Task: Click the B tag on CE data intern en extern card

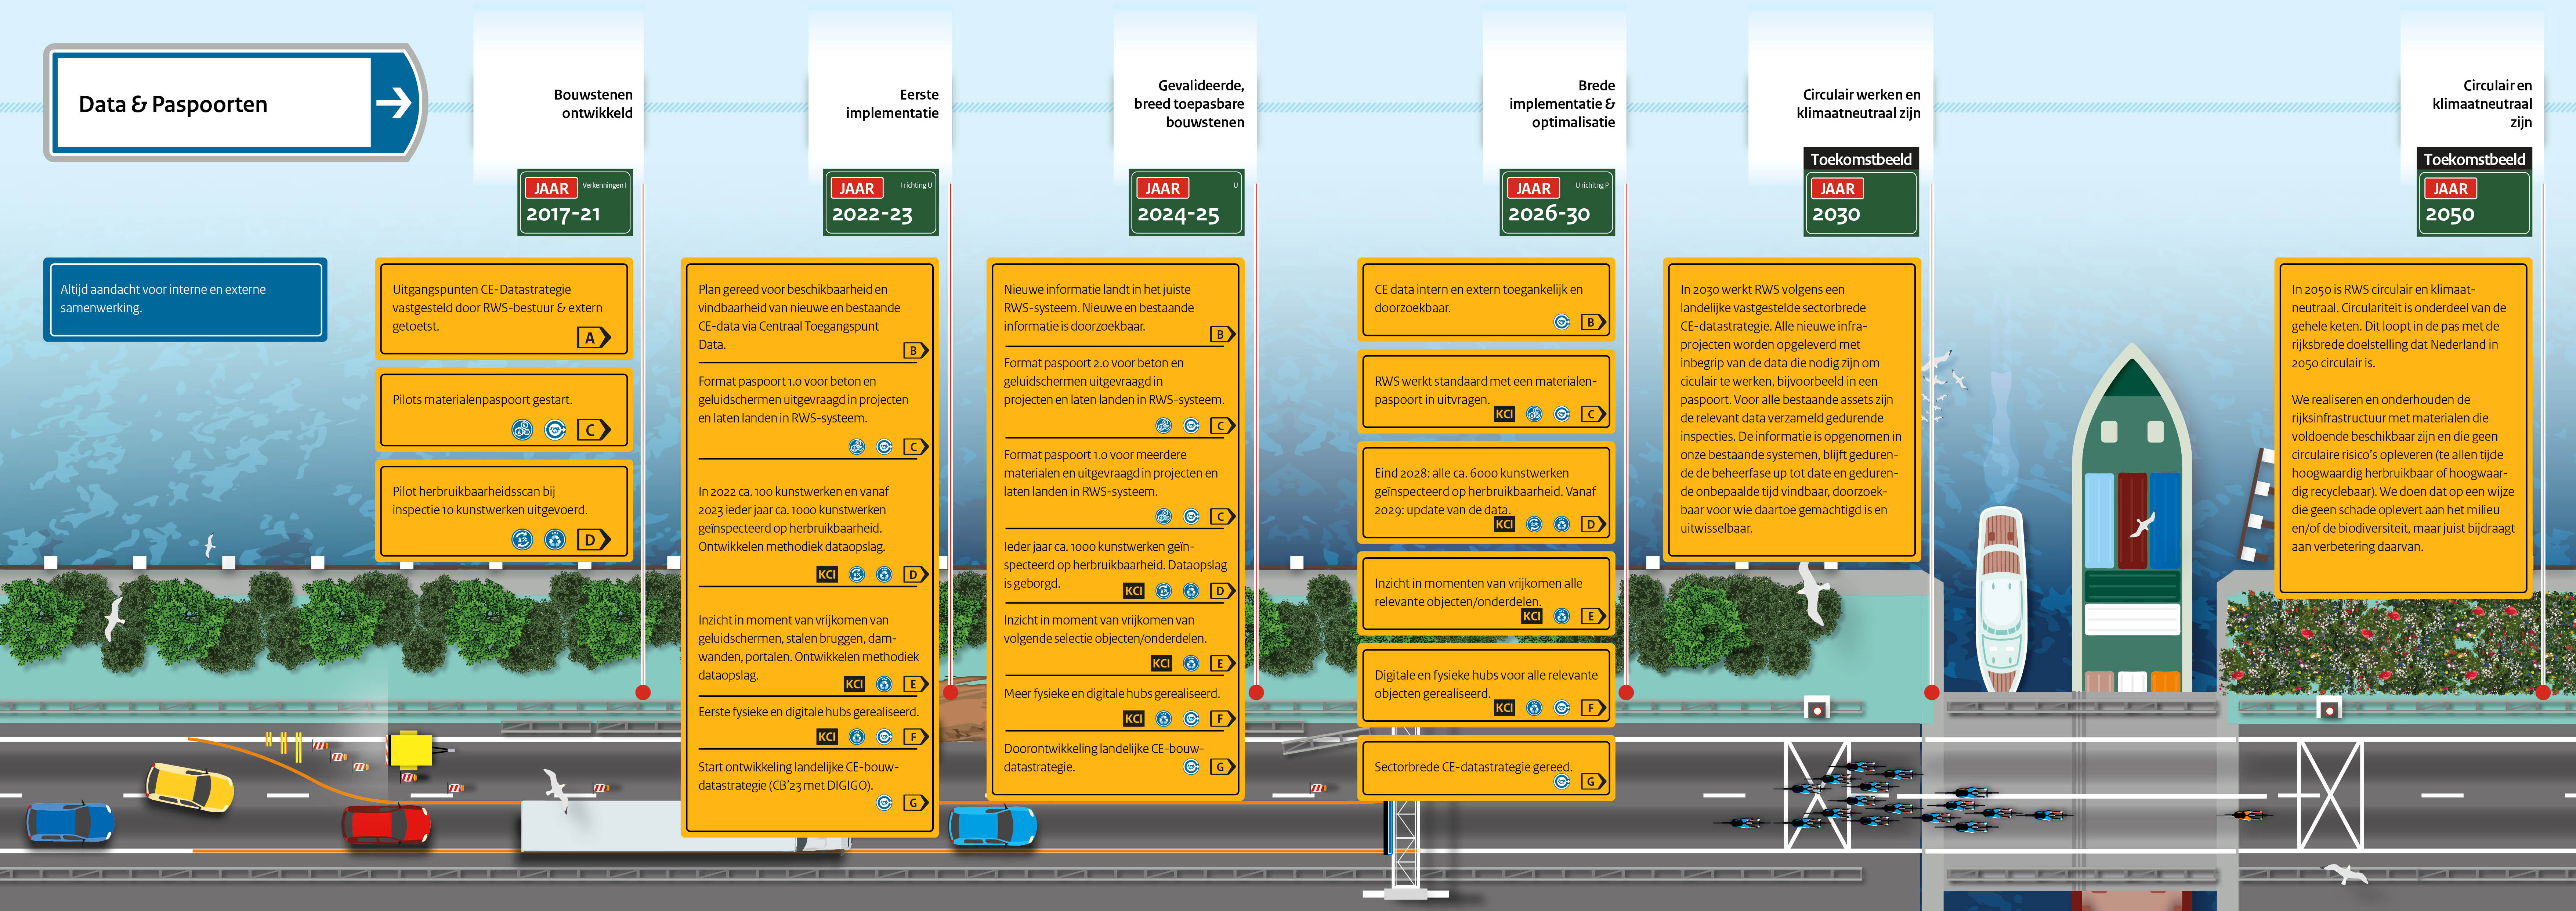Action: 1593,322
